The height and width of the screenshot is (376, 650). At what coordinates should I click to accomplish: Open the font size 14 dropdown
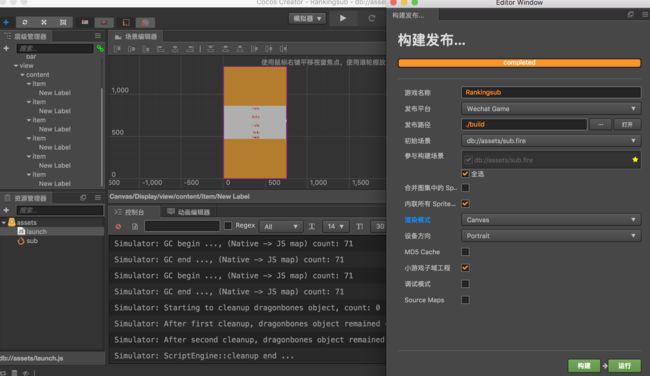point(335,226)
